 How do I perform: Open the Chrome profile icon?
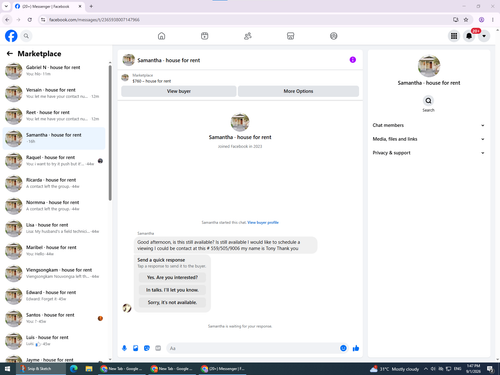pos(481,20)
